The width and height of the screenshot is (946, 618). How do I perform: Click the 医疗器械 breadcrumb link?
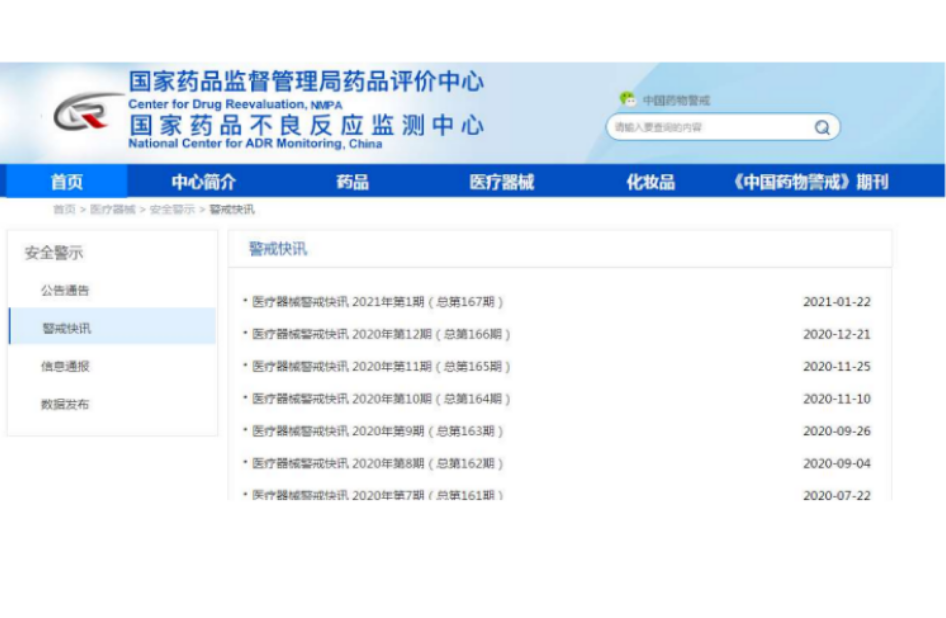(112, 210)
